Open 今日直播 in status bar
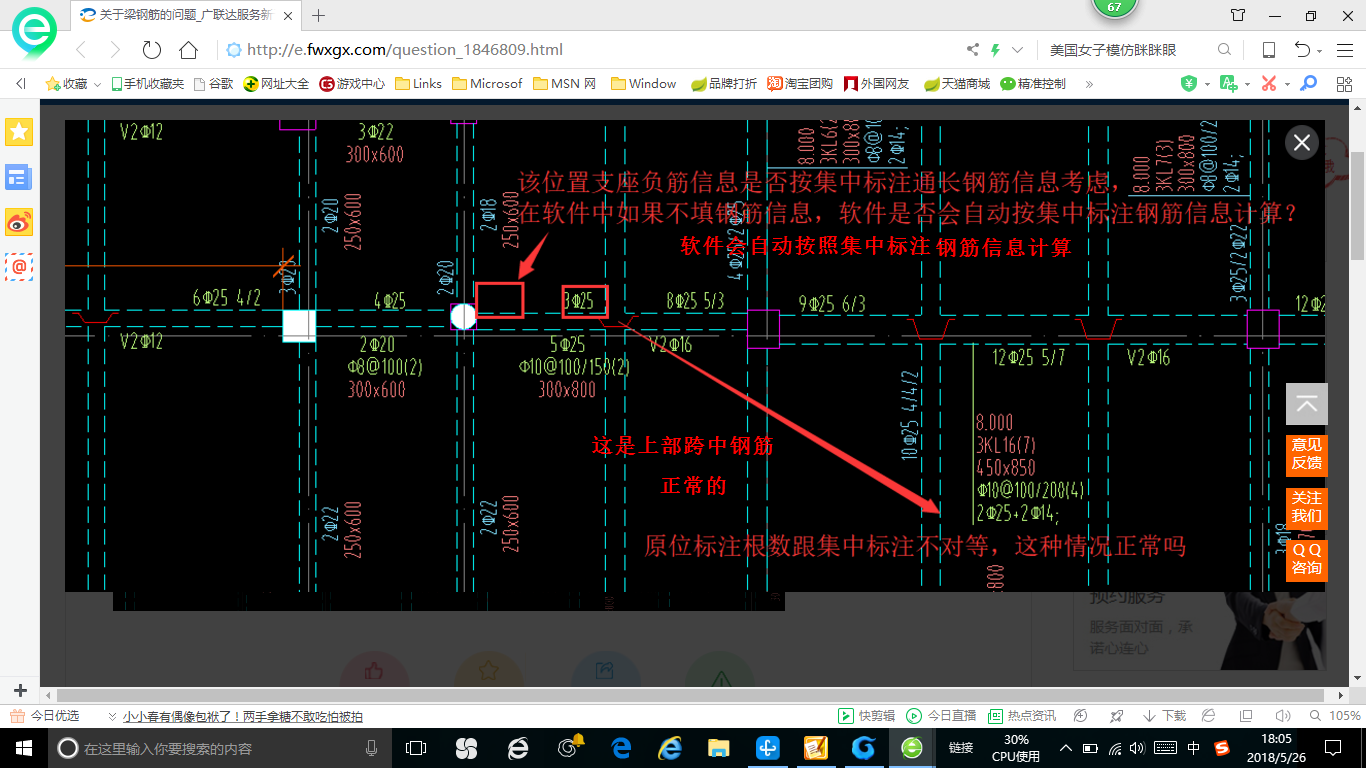 [941, 716]
